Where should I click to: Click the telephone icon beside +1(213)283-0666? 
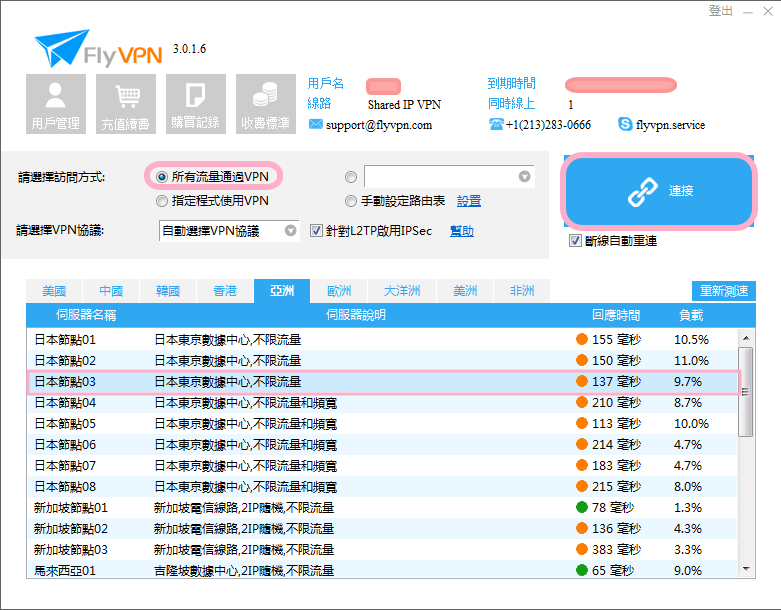(x=496, y=124)
